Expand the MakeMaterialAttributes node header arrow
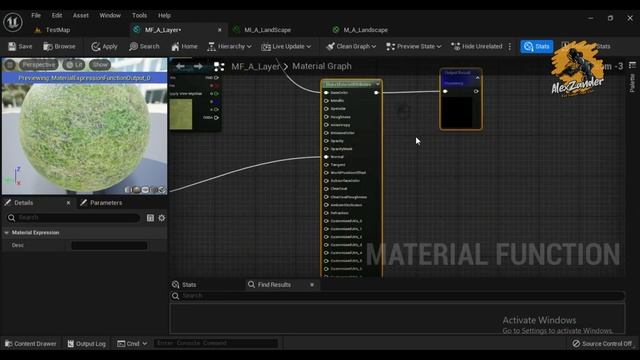This screenshot has height=360, width=640. (378, 84)
